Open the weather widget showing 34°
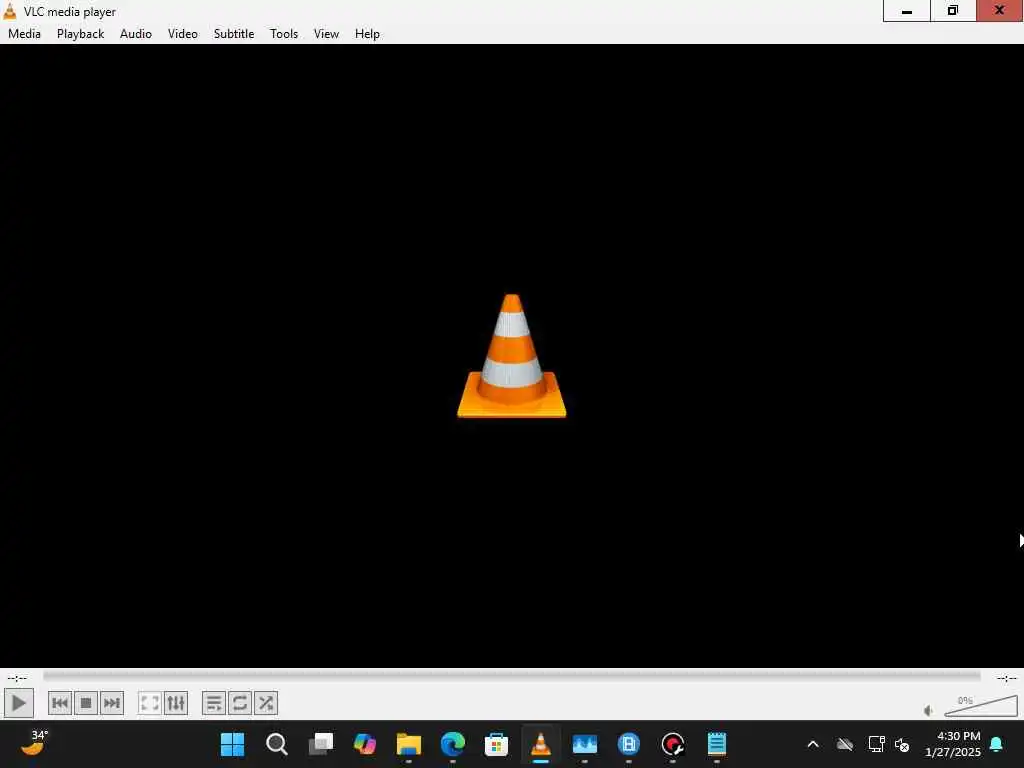The height and width of the screenshot is (768, 1024). pyautogui.click(x=35, y=743)
